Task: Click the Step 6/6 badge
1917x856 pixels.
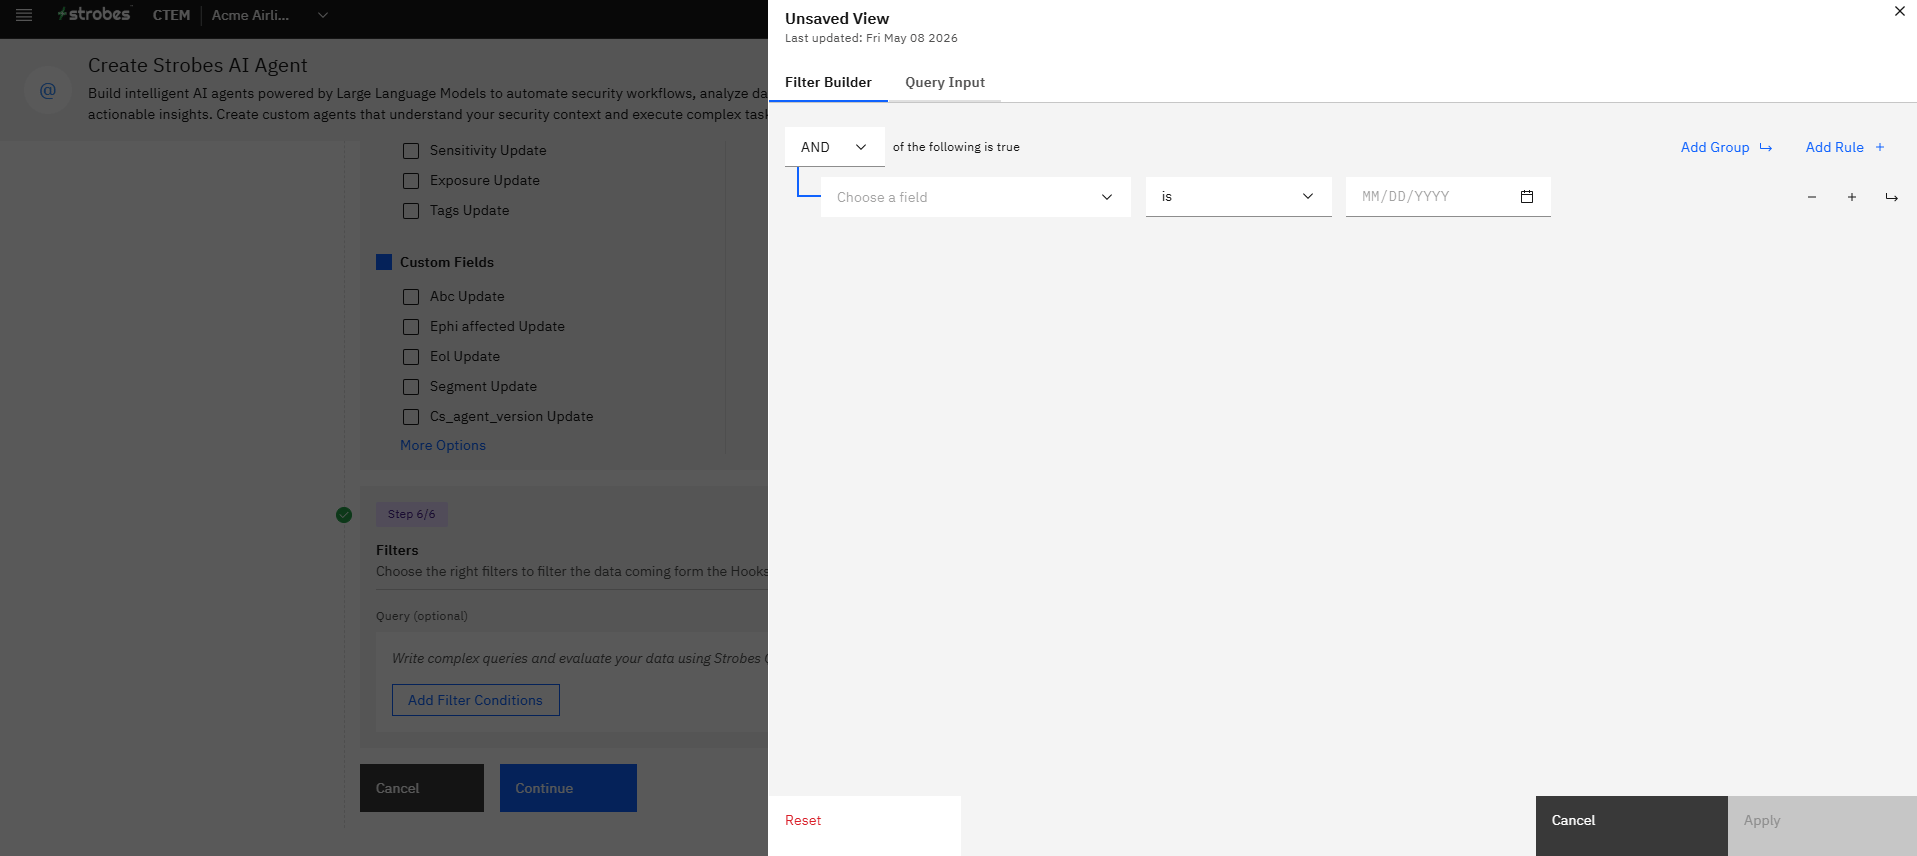Action: (411, 514)
